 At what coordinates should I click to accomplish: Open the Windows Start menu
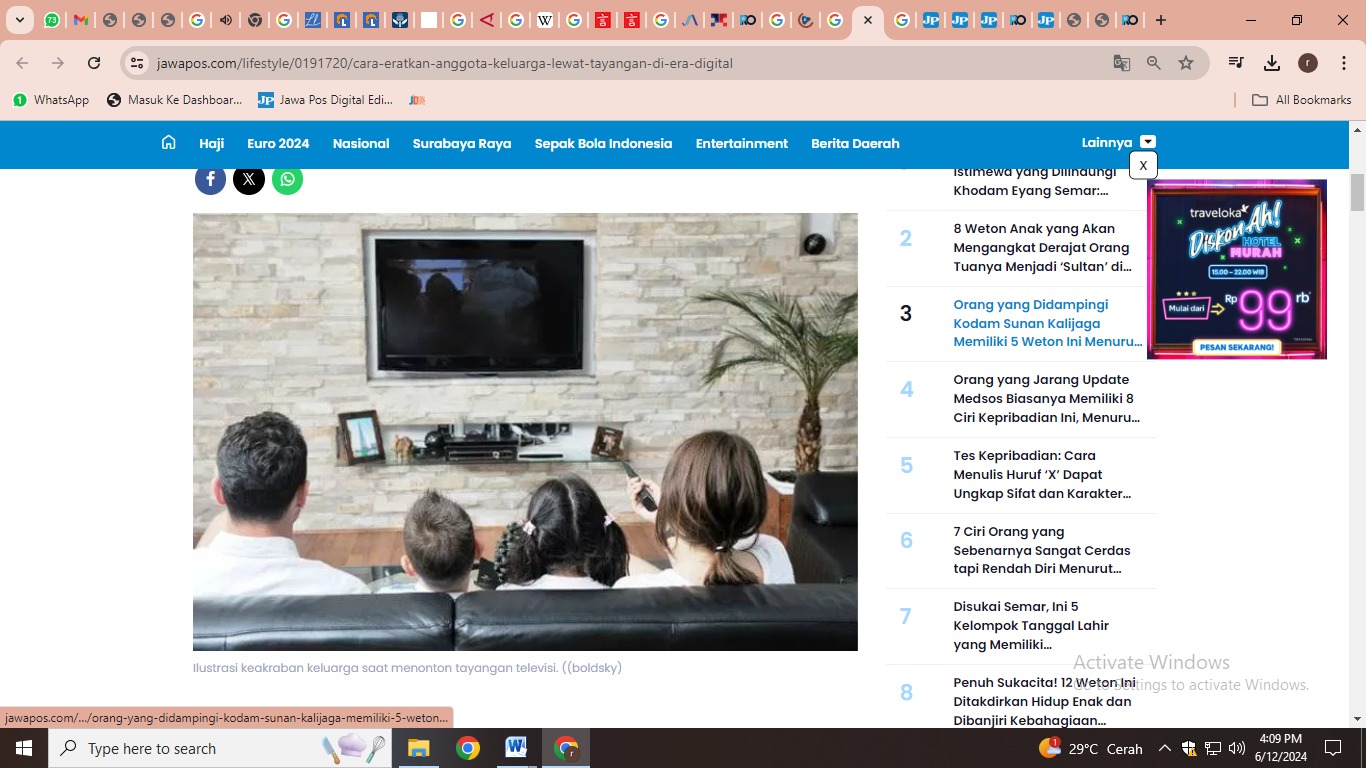coord(24,748)
